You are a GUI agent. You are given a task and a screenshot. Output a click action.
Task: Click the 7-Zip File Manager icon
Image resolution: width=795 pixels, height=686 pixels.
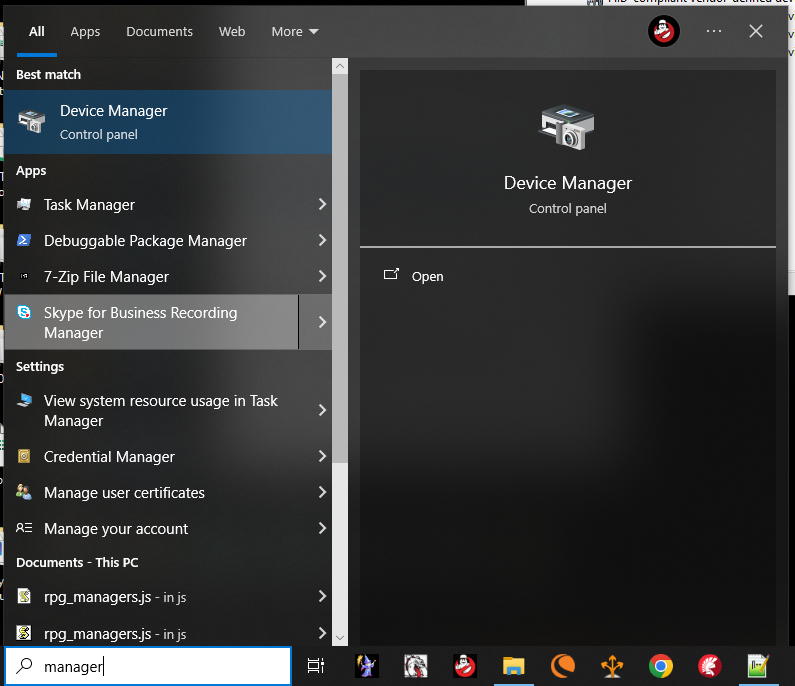(24, 276)
